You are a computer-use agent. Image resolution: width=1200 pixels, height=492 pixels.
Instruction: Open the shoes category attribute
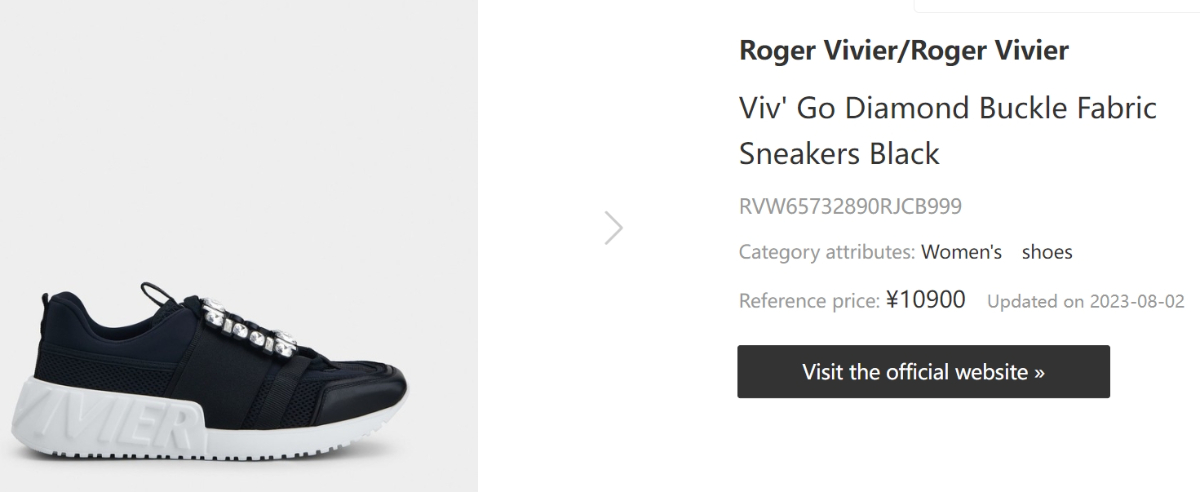1047,252
